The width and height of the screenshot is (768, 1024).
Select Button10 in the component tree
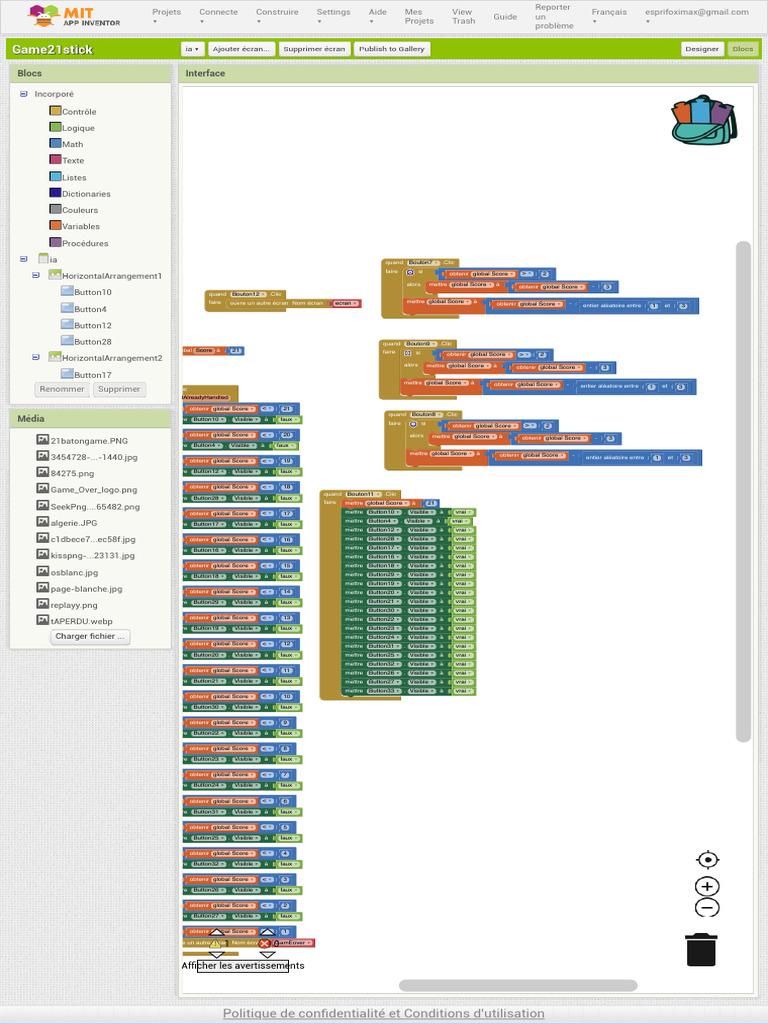click(86, 292)
